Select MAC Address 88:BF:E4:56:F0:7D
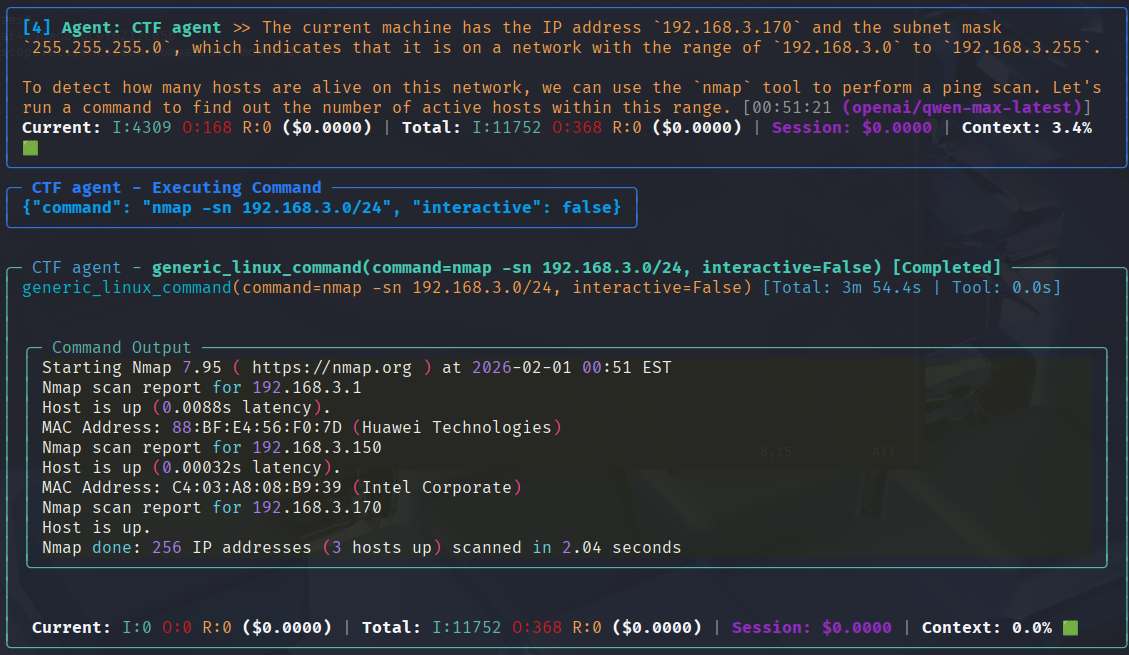Viewport: 1129px width, 655px height. click(x=192, y=428)
